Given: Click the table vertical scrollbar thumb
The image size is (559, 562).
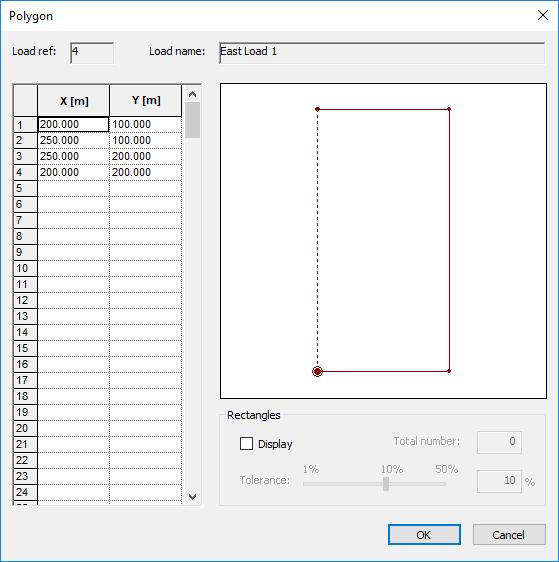Looking at the screenshot, I should click(193, 120).
